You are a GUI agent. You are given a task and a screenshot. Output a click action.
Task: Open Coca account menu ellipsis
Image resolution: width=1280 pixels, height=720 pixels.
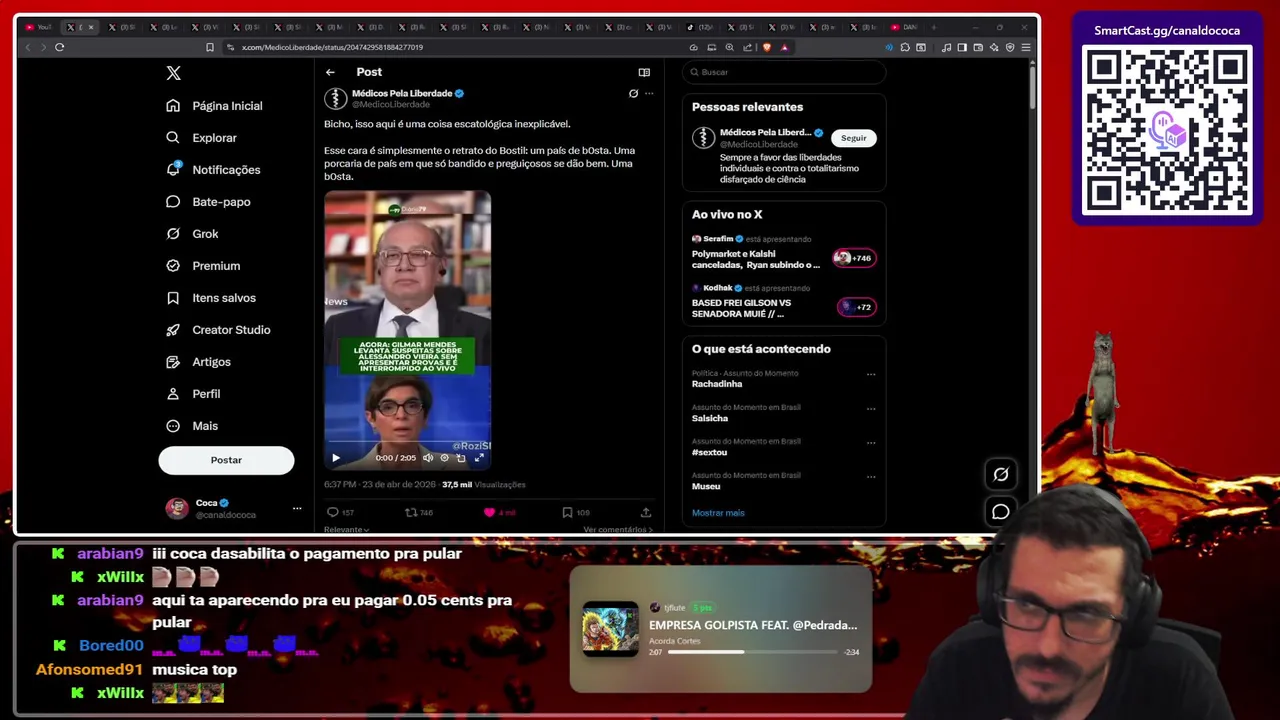tap(297, 508)
